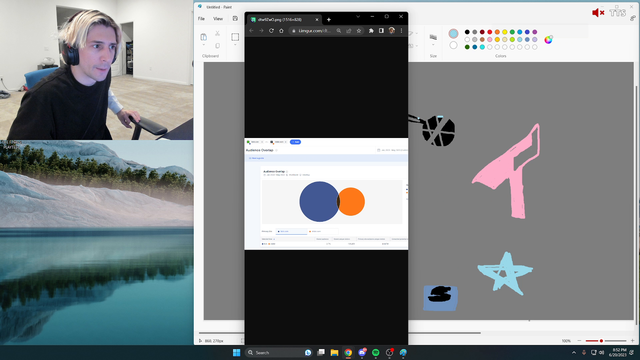Pick purple from the Paint palette

coord(535,32)
